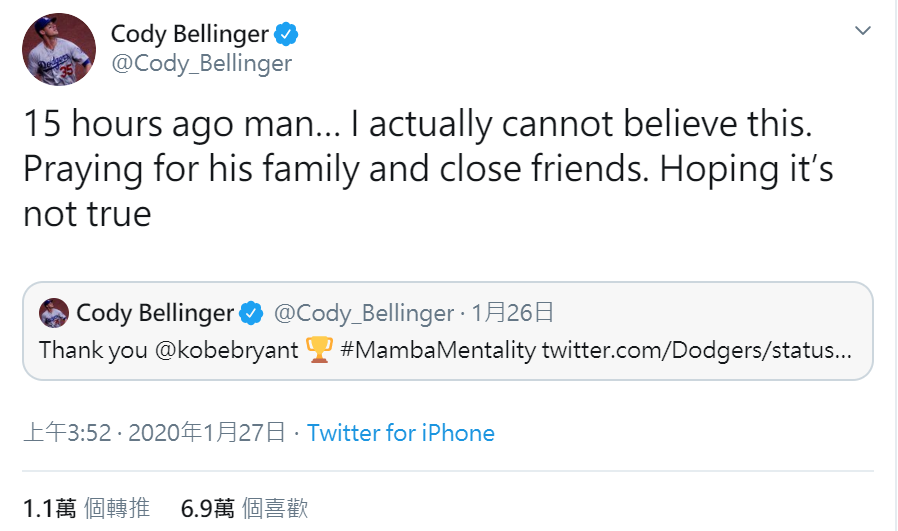Click the small avatar in the quoted tweet

tap(54, 313)
